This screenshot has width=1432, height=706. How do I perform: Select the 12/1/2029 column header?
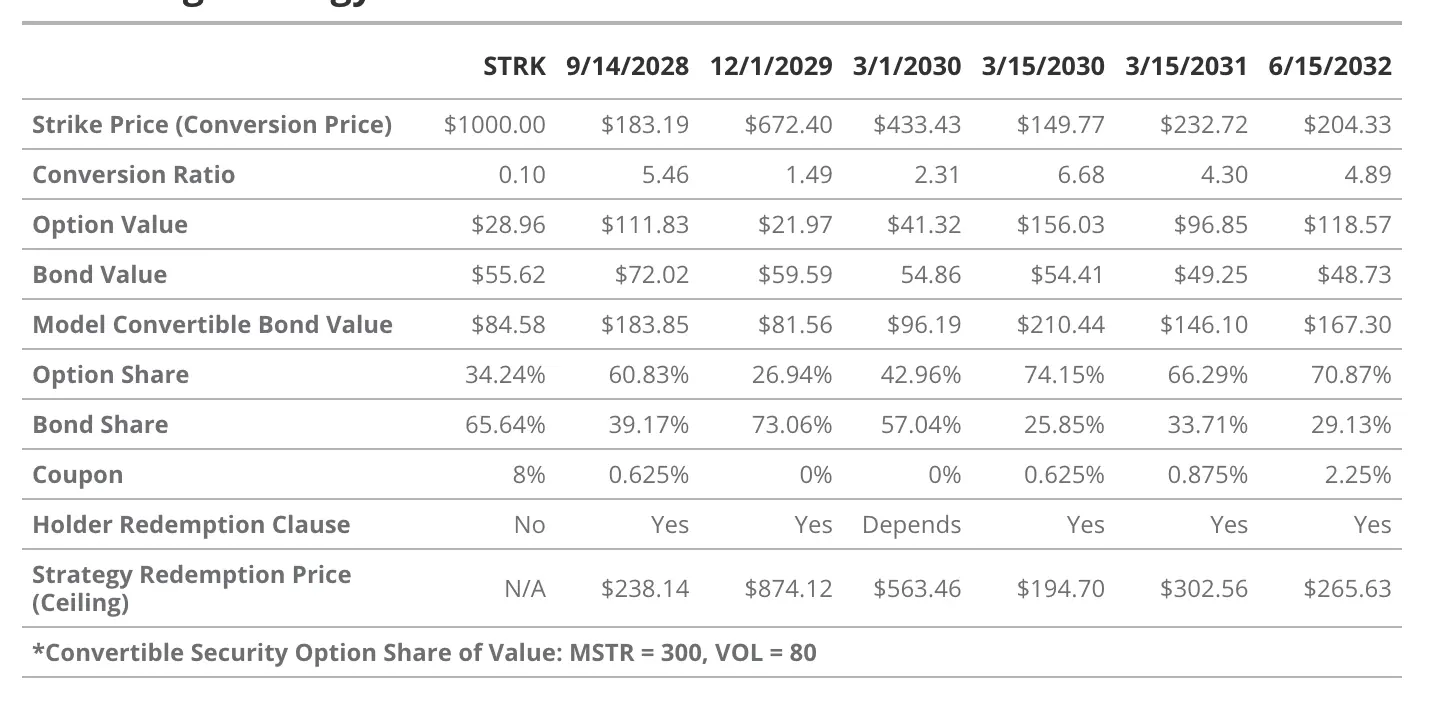tap(771, 67)
